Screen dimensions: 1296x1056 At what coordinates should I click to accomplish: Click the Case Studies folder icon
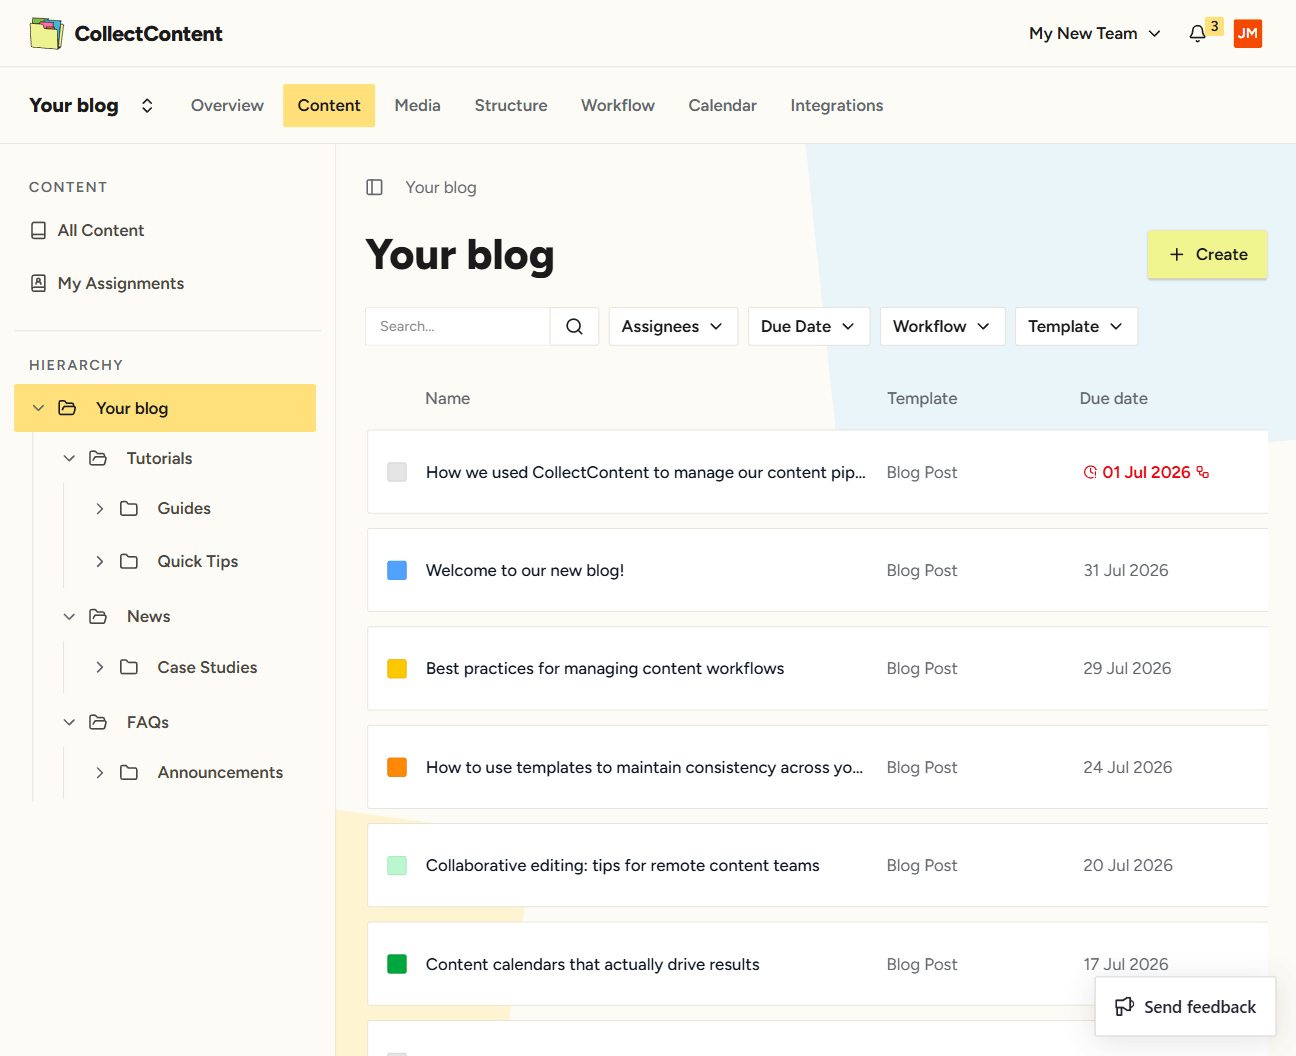[x=129, y=667]
